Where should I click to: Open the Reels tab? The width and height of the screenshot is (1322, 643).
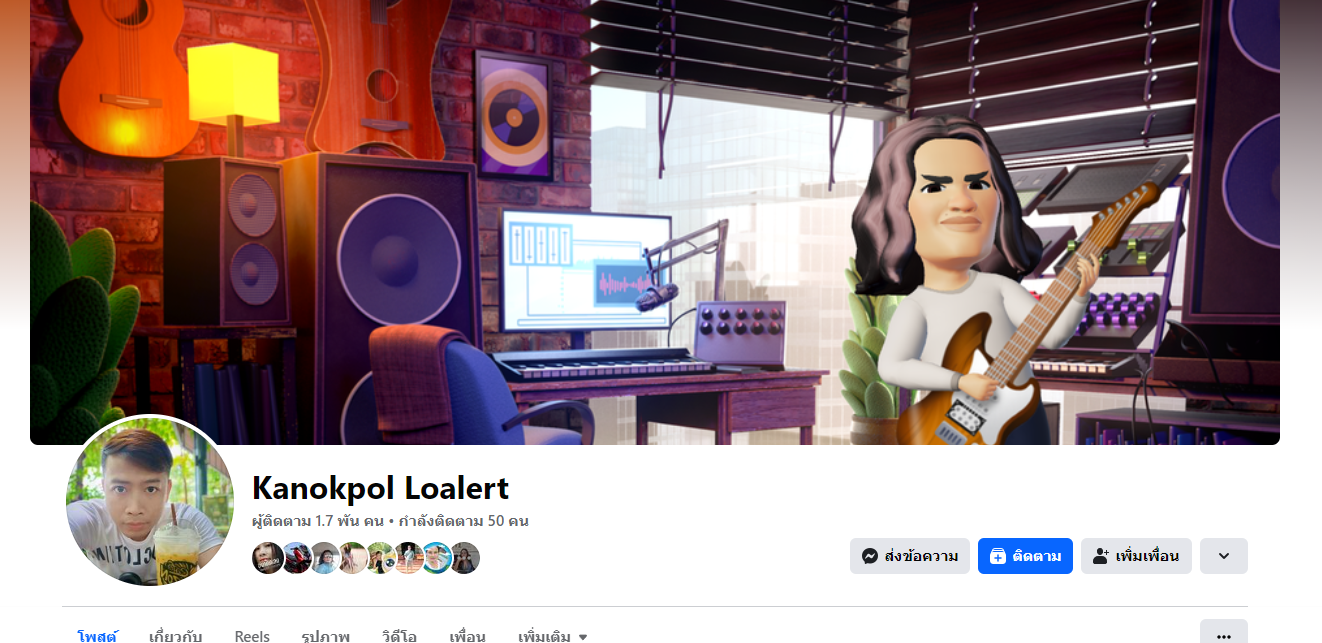coord(252,636)
